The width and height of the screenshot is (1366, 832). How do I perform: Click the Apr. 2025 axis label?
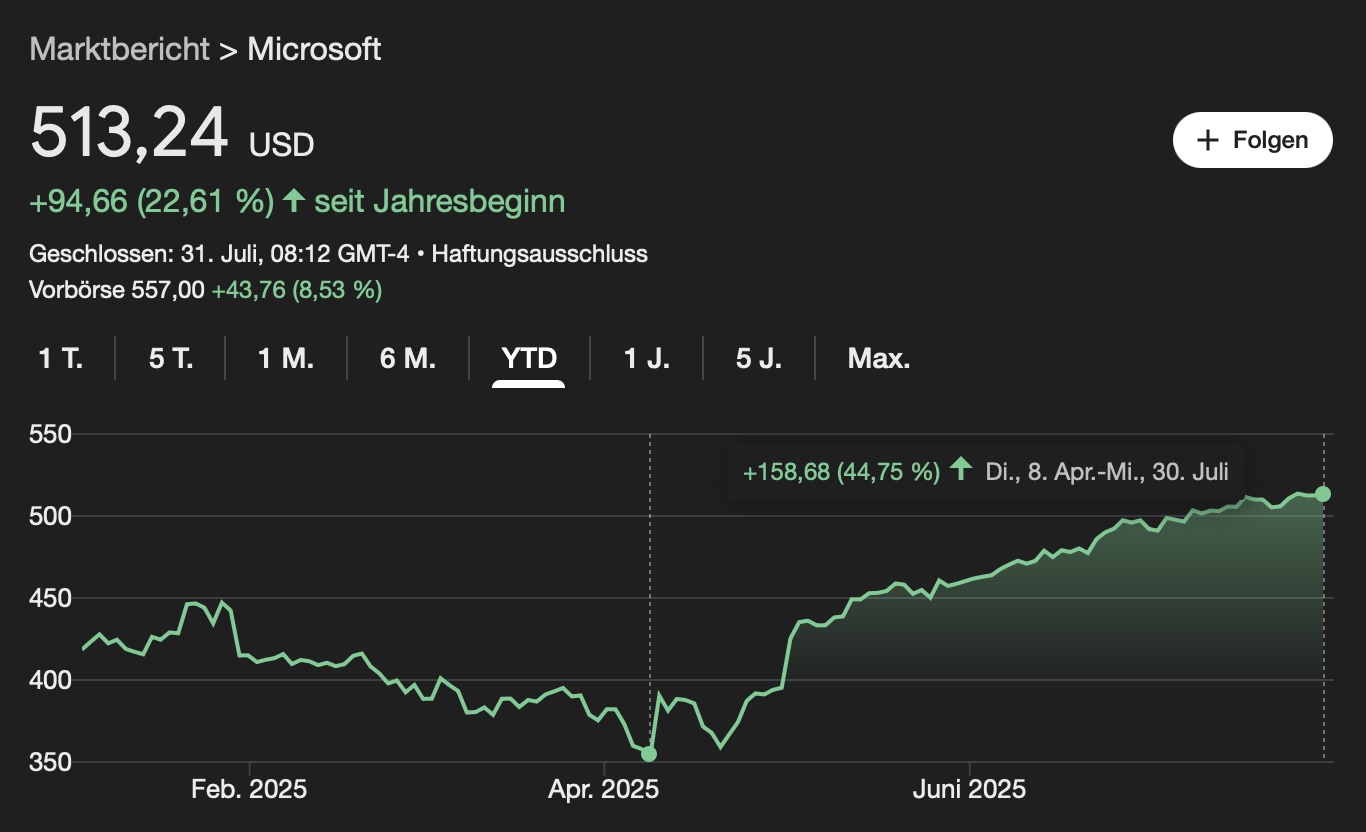(x=604, y=790)
